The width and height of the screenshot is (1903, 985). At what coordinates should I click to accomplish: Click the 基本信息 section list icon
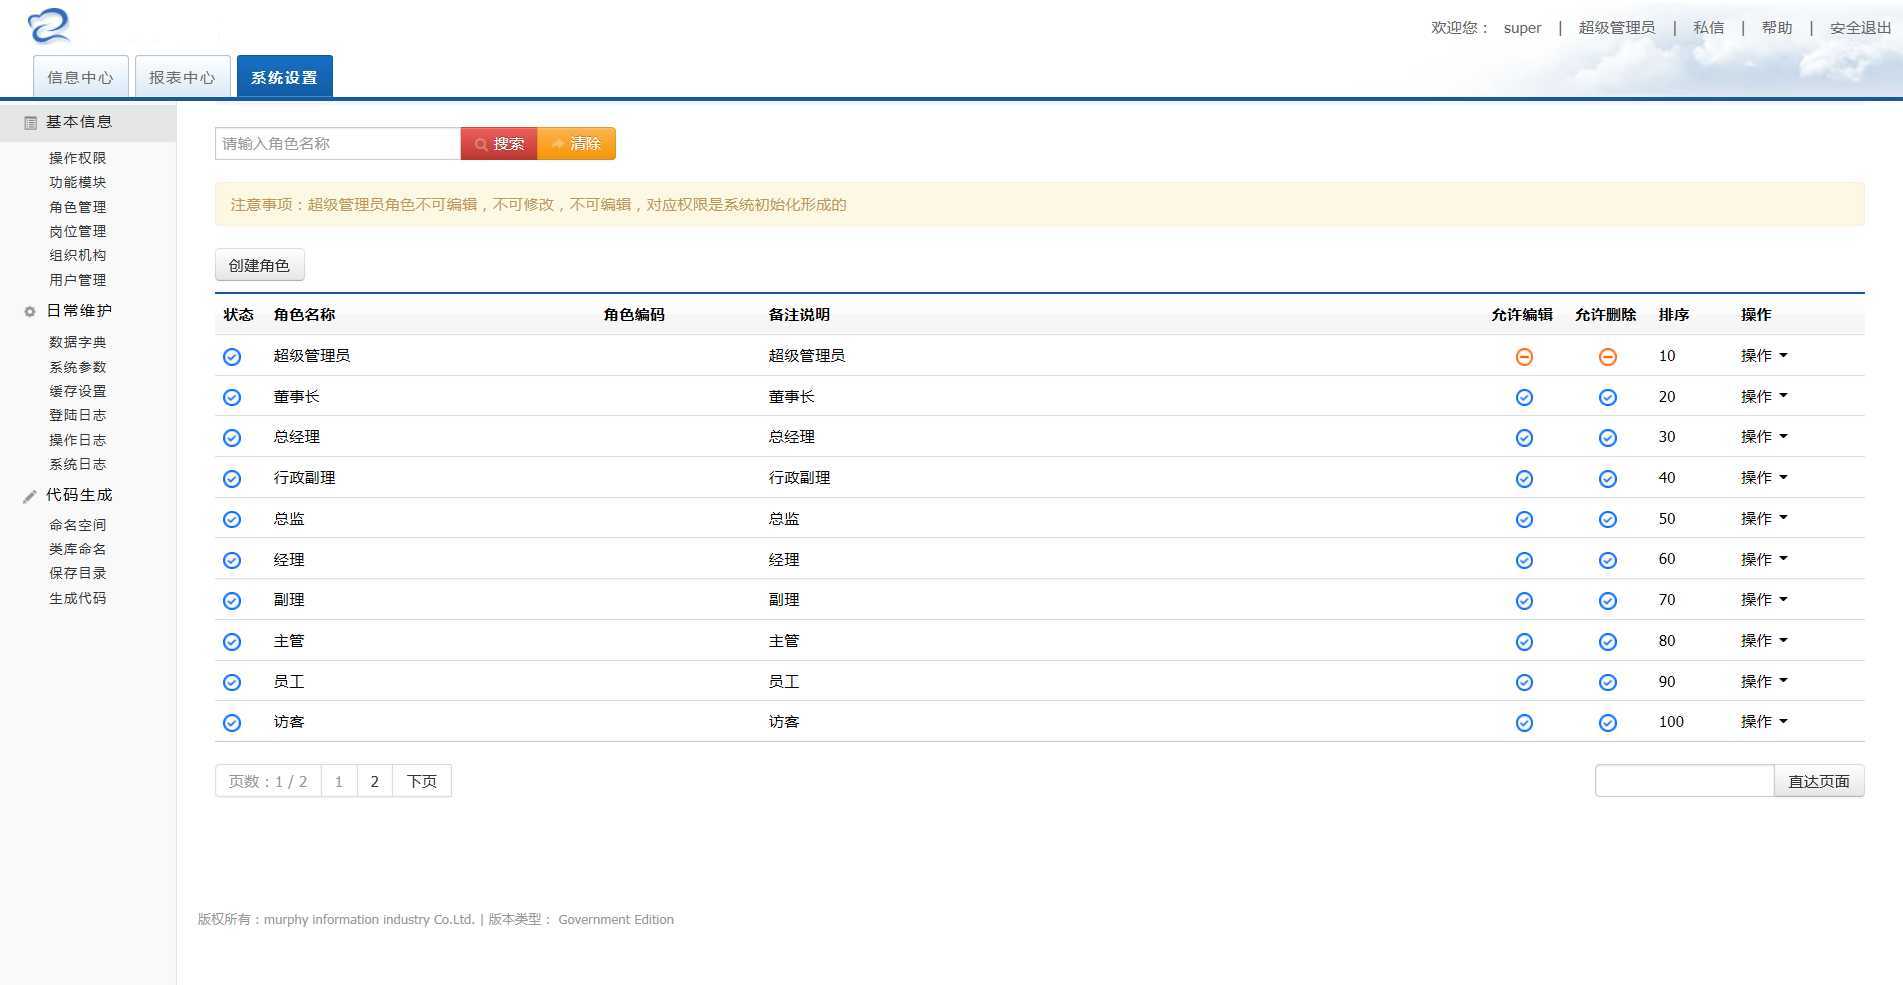30,123
